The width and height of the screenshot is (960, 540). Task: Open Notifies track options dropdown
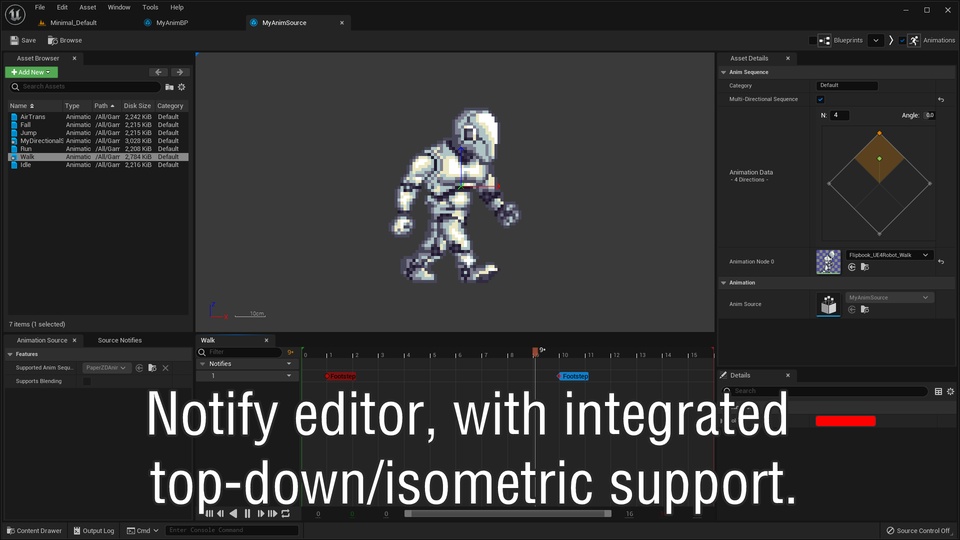tap(289, 364)
